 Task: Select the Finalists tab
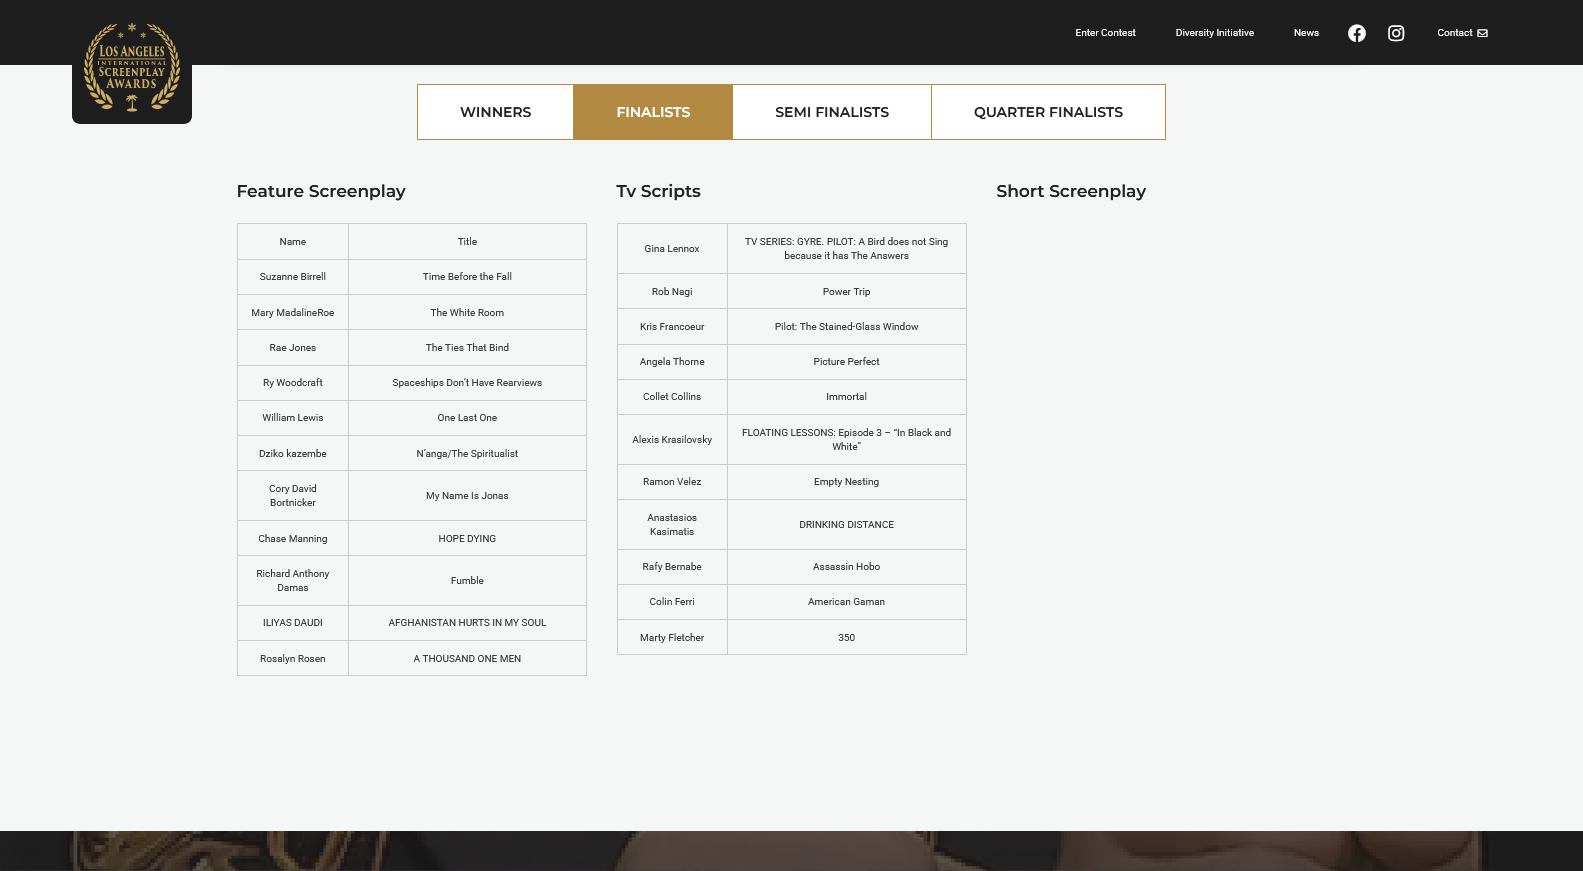[x=653, y=112]
